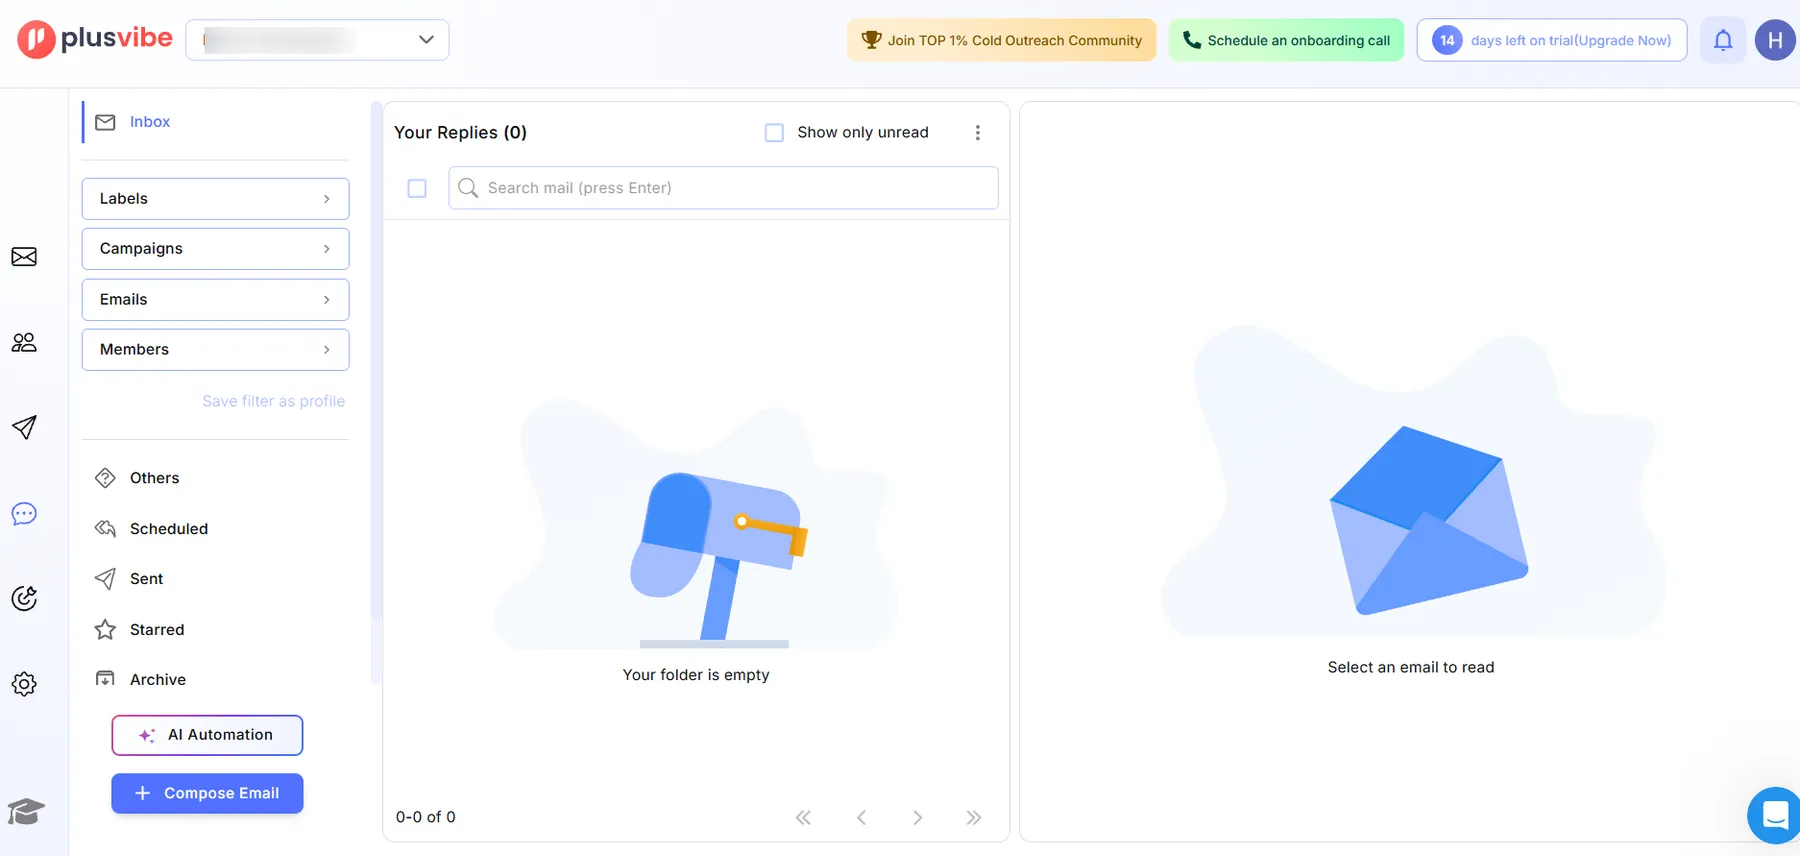Expand the Emails filter

point(215,300)
